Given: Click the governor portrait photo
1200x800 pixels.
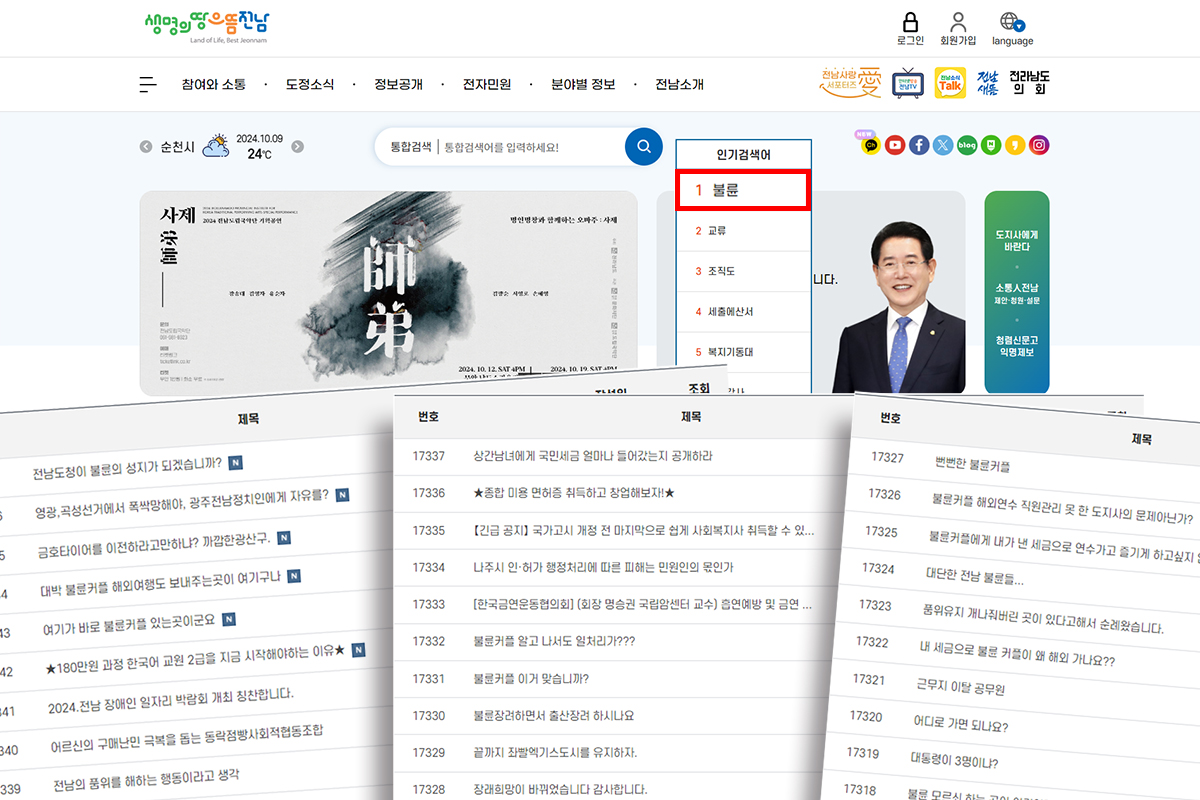Looking at the screenshot, I should click(x=898, y=307).
